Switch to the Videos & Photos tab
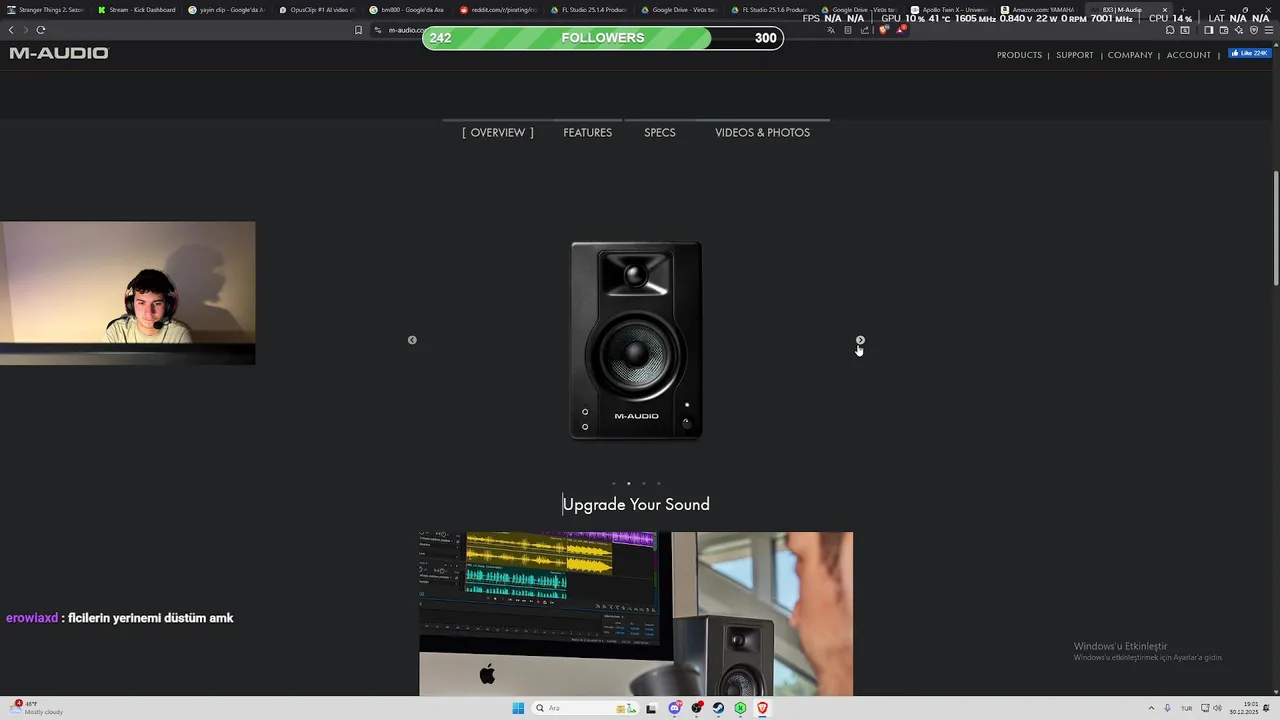This screenshot has width=1280, height=720. coord(762,132)
